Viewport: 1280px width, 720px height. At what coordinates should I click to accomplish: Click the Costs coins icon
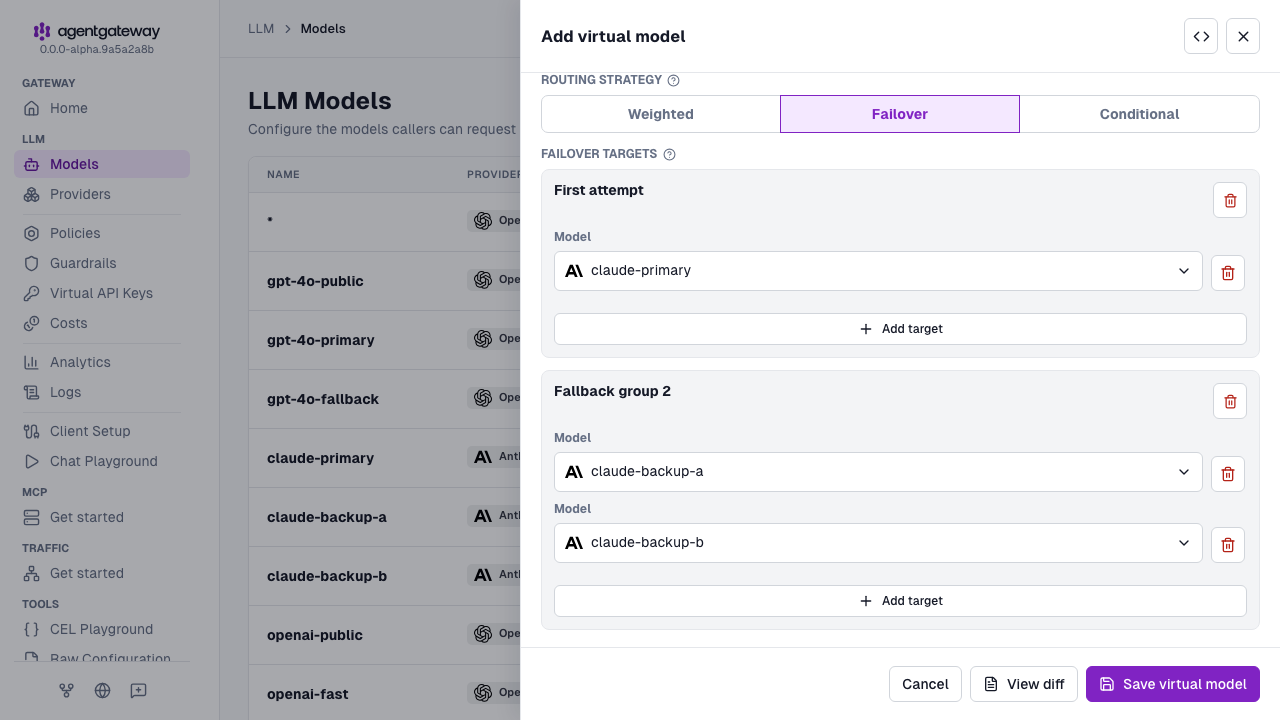31,323
